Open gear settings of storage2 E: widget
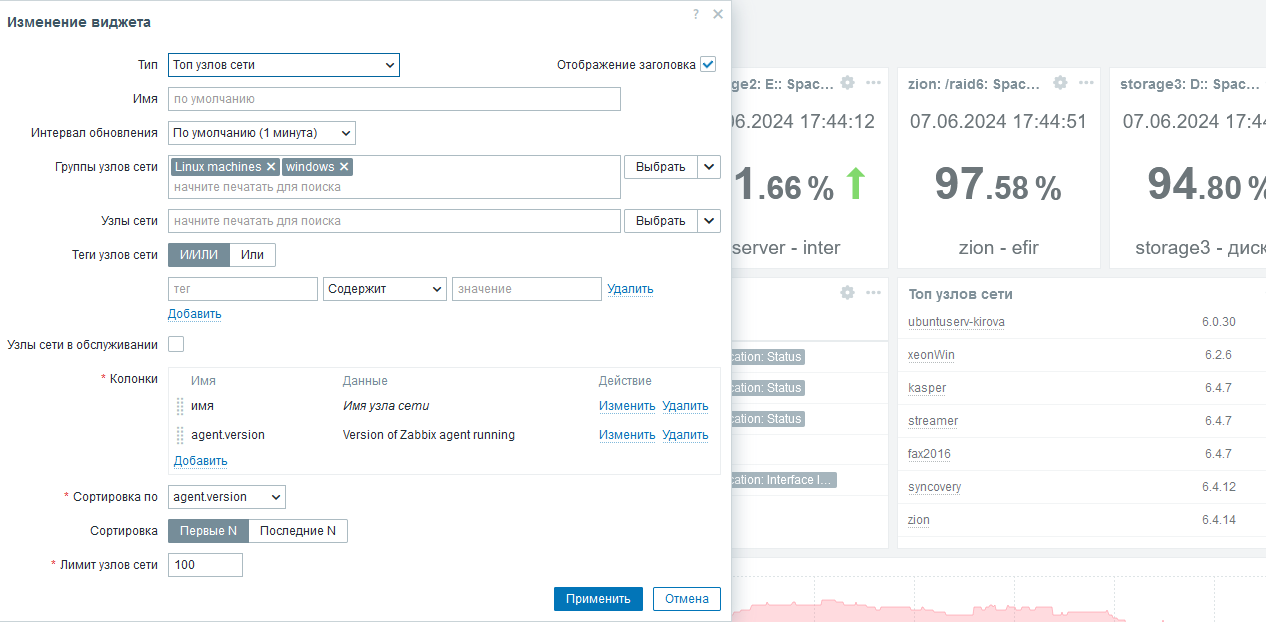 (x=848, y=83)
